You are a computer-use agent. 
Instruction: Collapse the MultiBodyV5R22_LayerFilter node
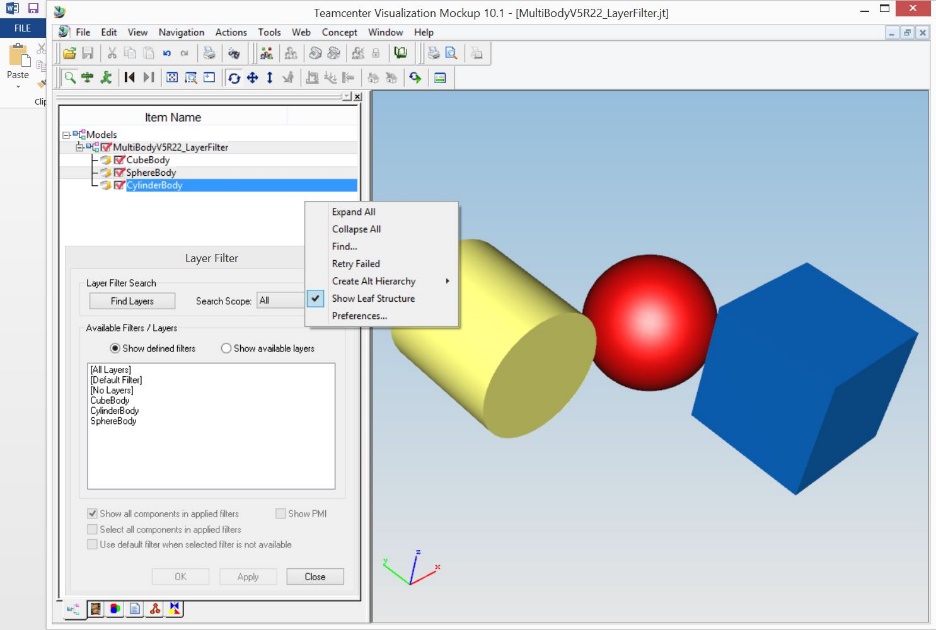[79, 147]
